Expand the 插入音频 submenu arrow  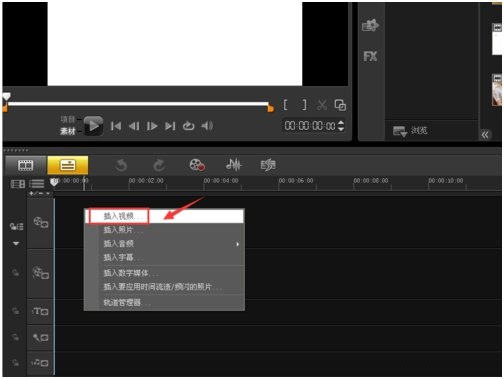click(237, 244)
